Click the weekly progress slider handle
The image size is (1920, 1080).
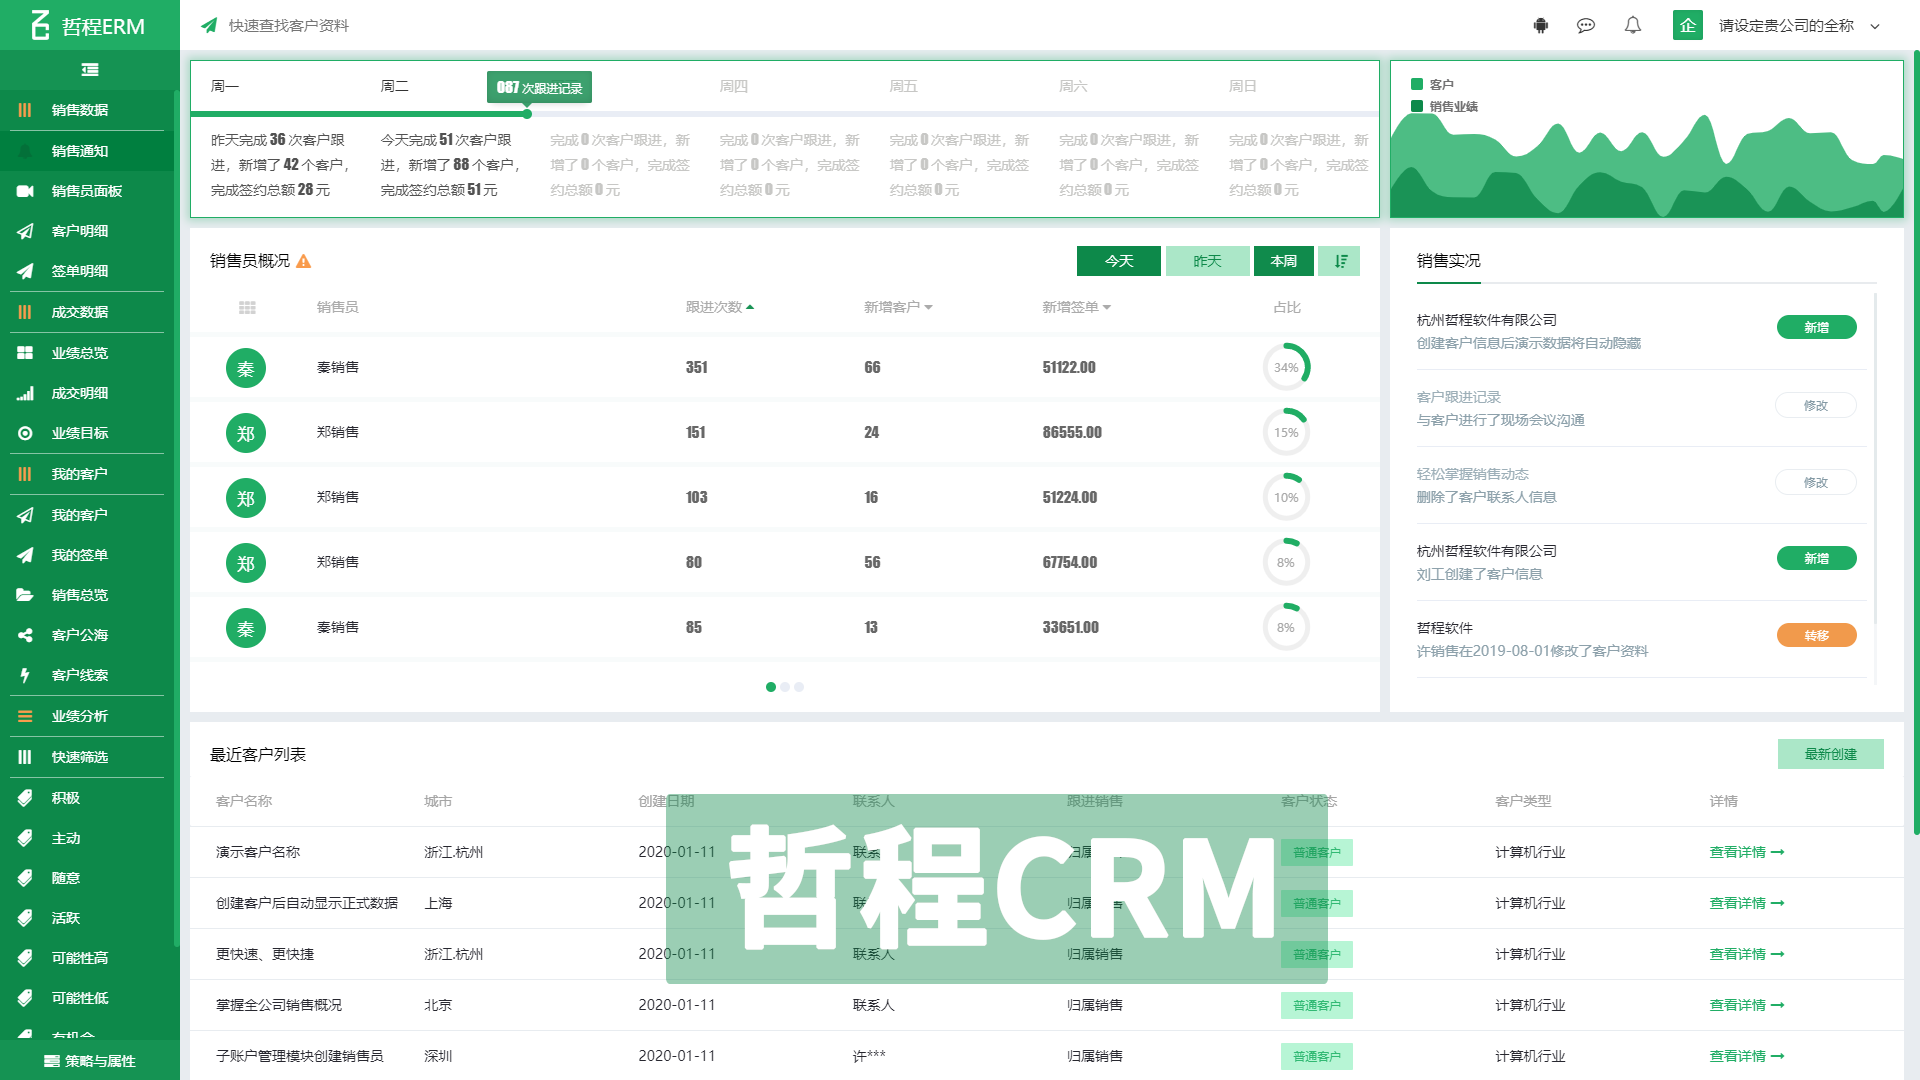(527, 114)
